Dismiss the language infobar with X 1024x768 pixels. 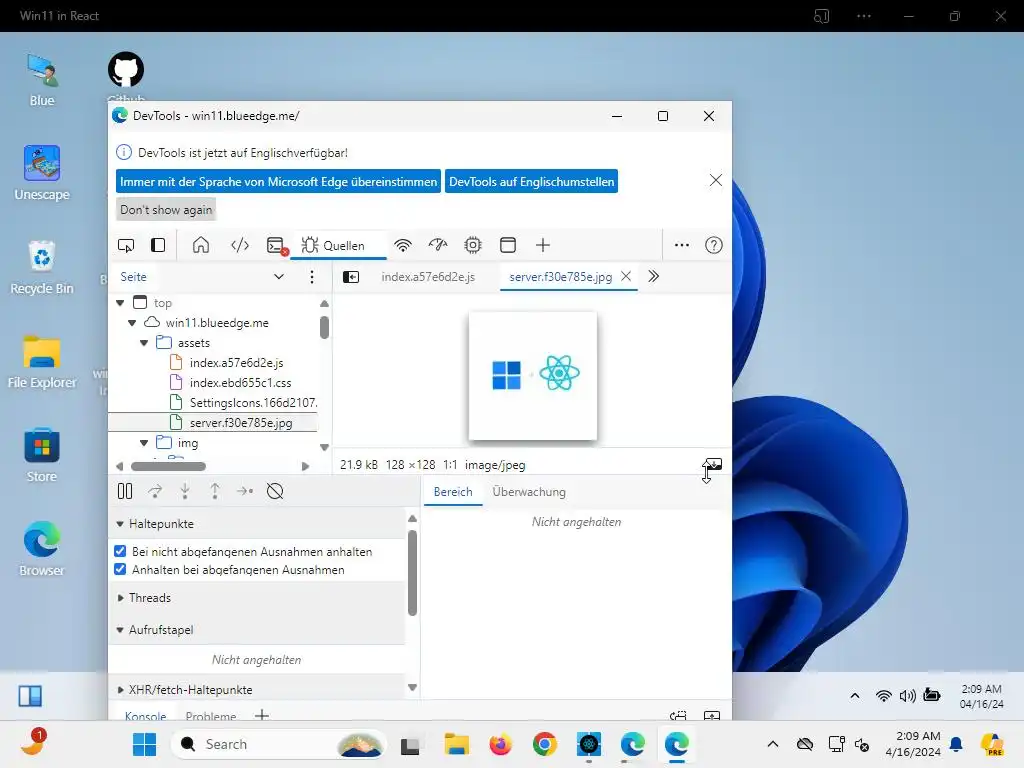point(716,180)
